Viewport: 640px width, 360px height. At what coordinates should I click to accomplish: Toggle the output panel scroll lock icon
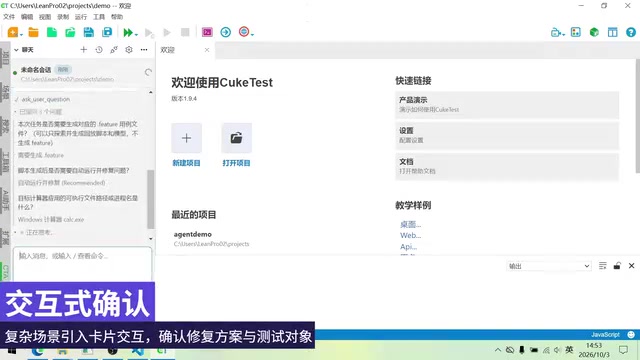click(617, 266)
